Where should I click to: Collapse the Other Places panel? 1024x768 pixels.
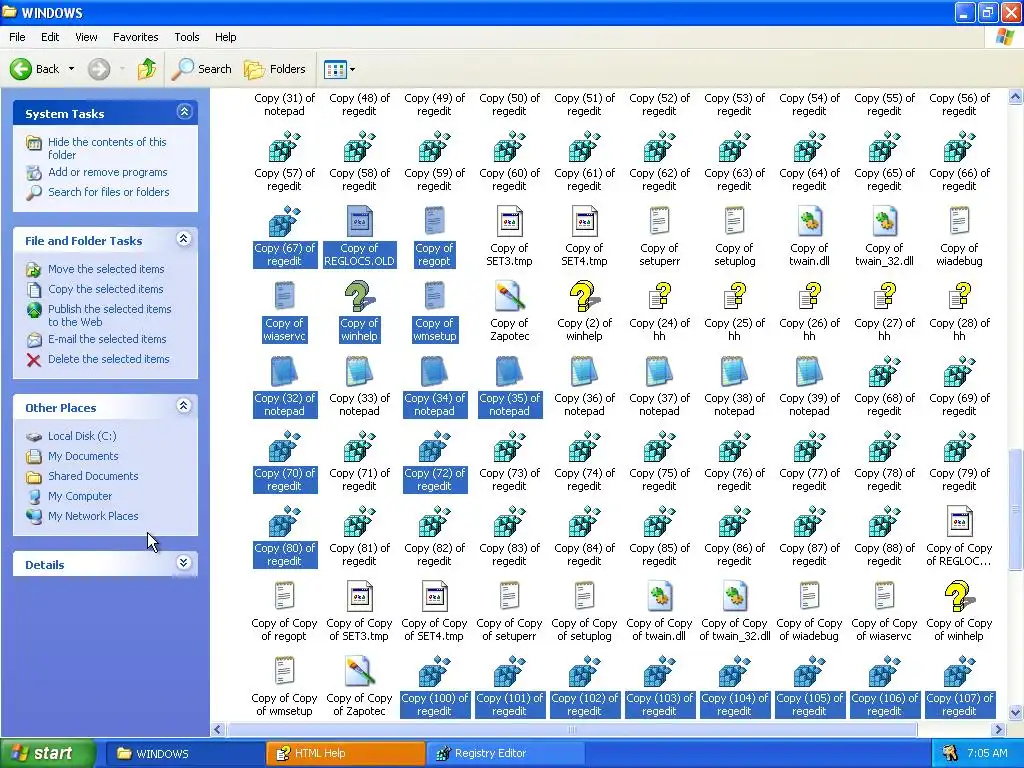(184, 406)
